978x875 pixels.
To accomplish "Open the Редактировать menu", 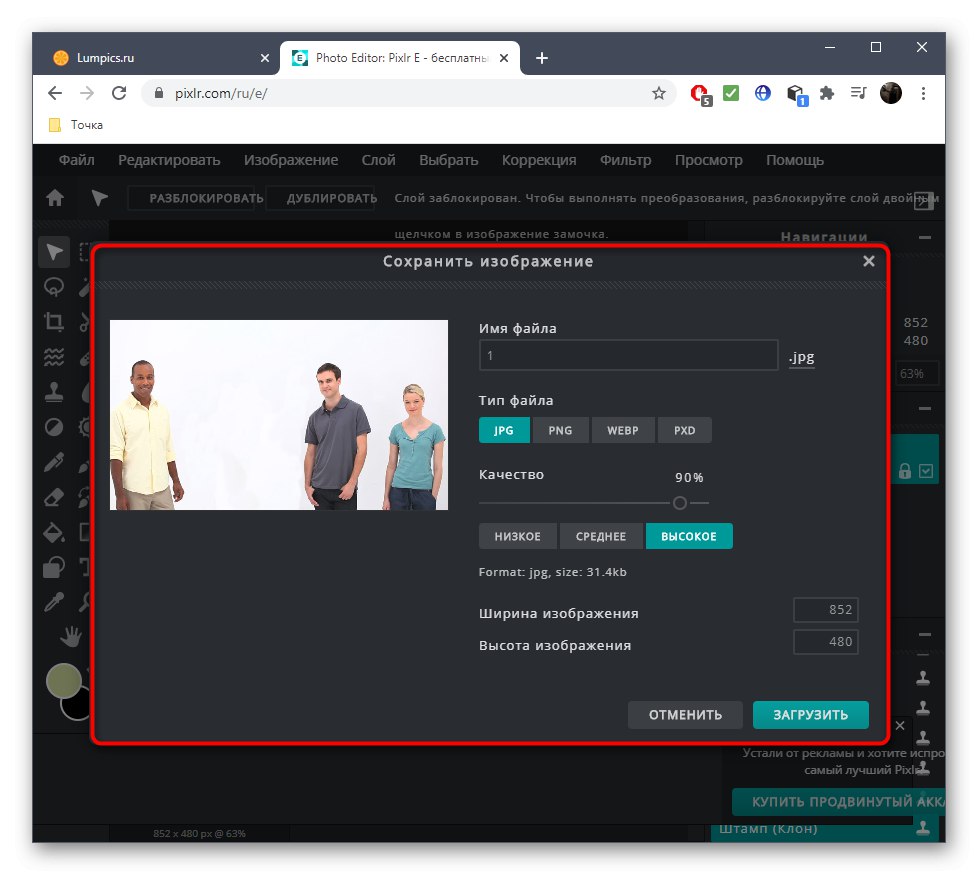I will (169, 160).
